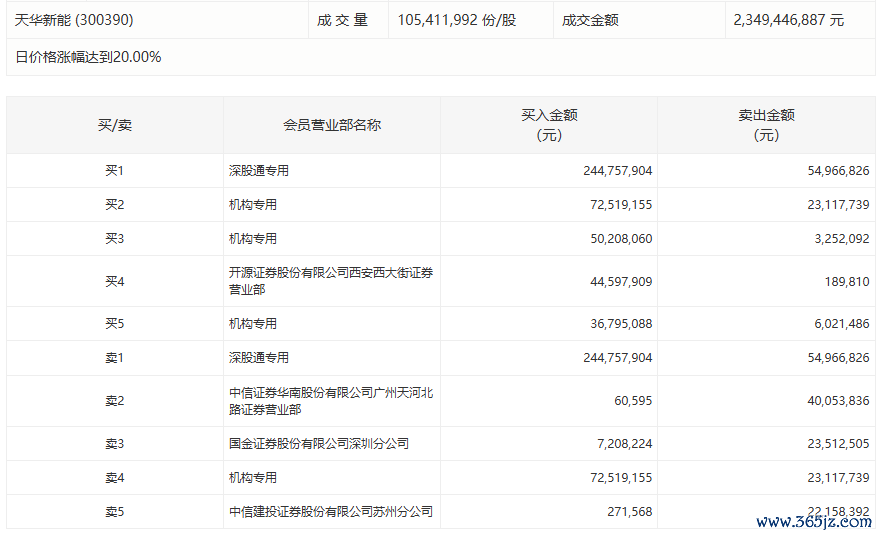
Task: Select the turnover value 2,349,446,887 元
Action: [x=788, y=20]
